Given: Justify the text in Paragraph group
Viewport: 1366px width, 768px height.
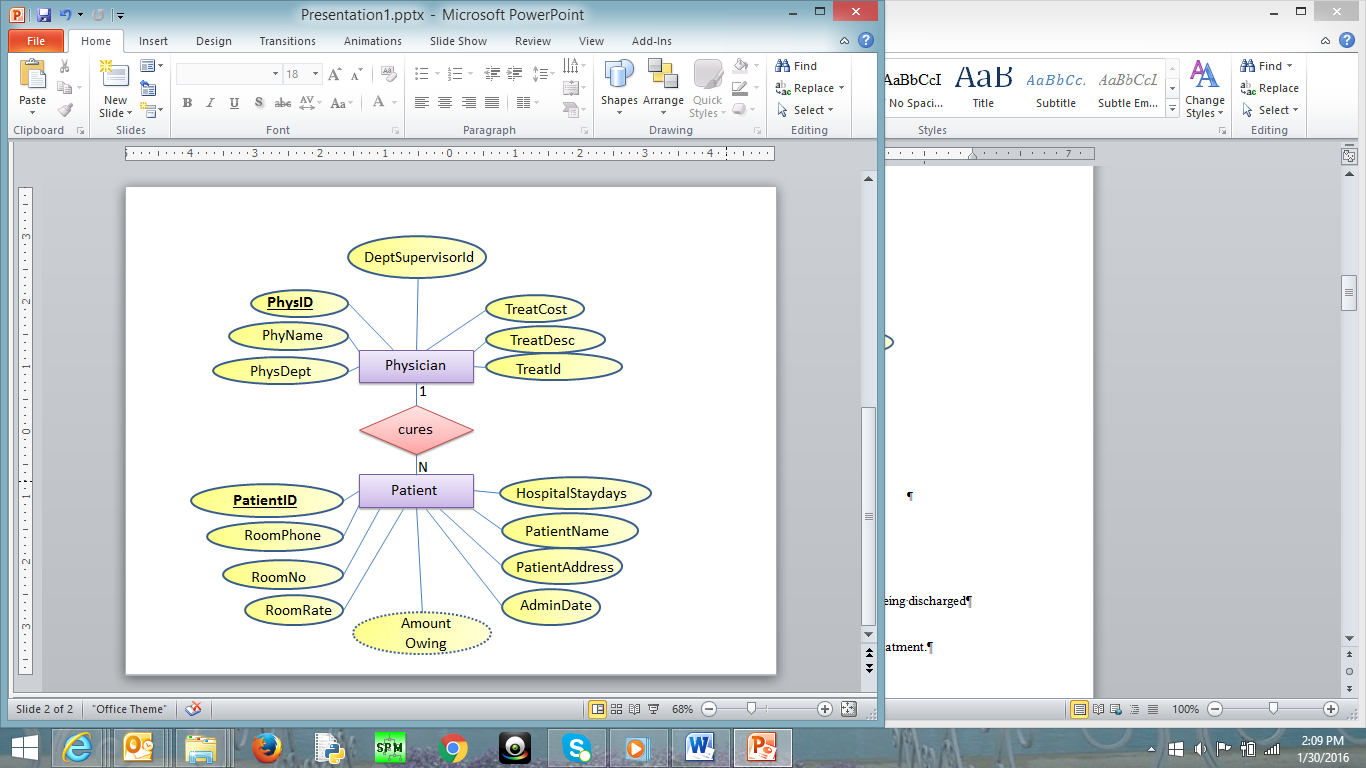Looking at the screenshot, I should pyautogui.click(x=492, y=103).
